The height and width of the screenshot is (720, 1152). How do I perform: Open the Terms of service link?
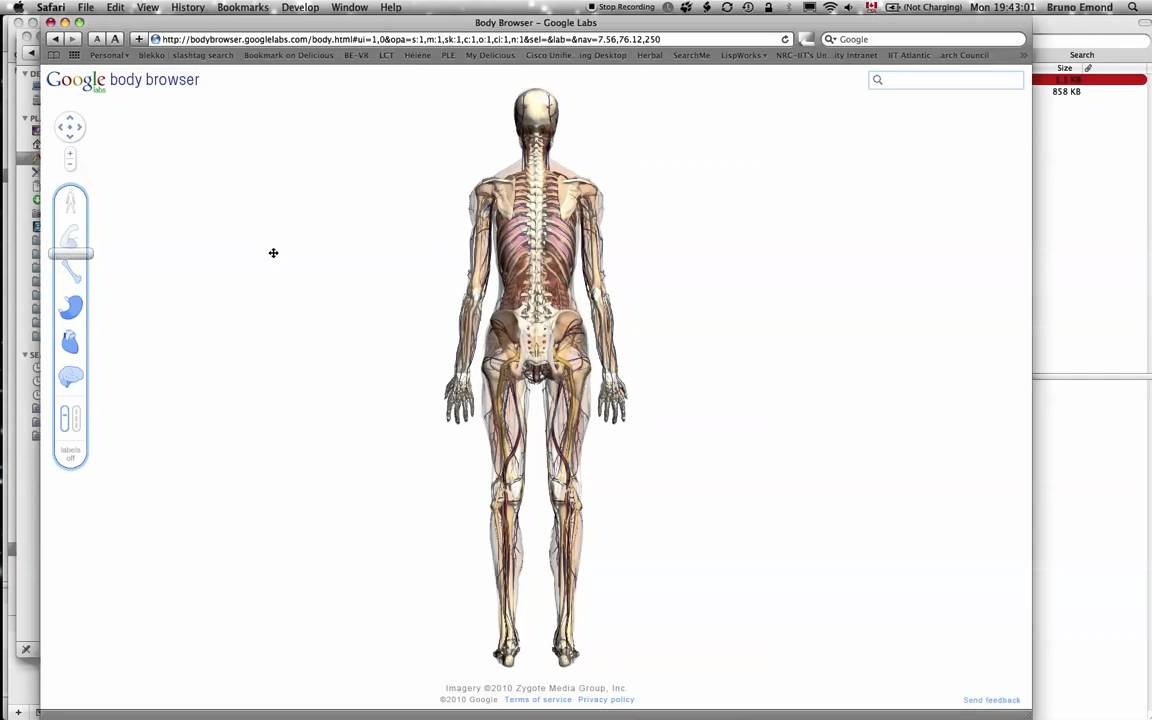point(538,699)
